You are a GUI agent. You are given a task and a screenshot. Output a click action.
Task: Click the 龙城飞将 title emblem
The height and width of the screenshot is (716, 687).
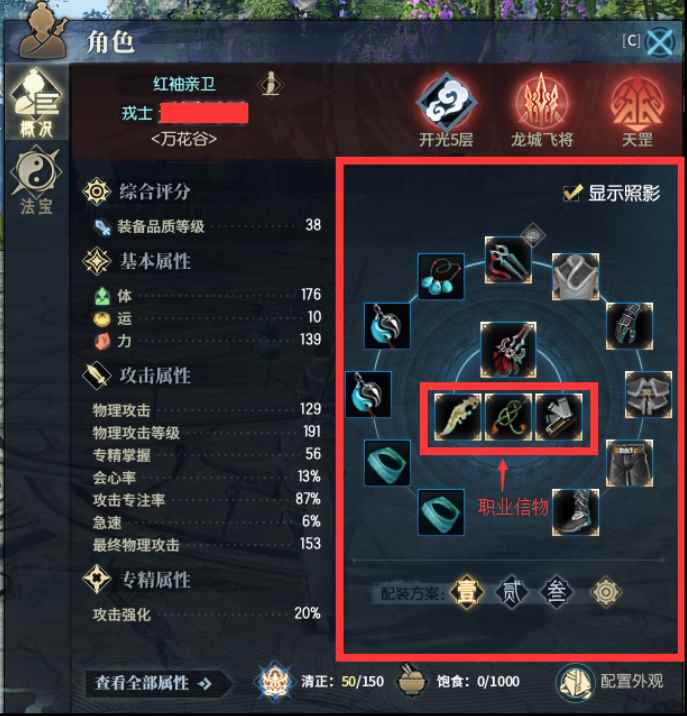[542, 103]
